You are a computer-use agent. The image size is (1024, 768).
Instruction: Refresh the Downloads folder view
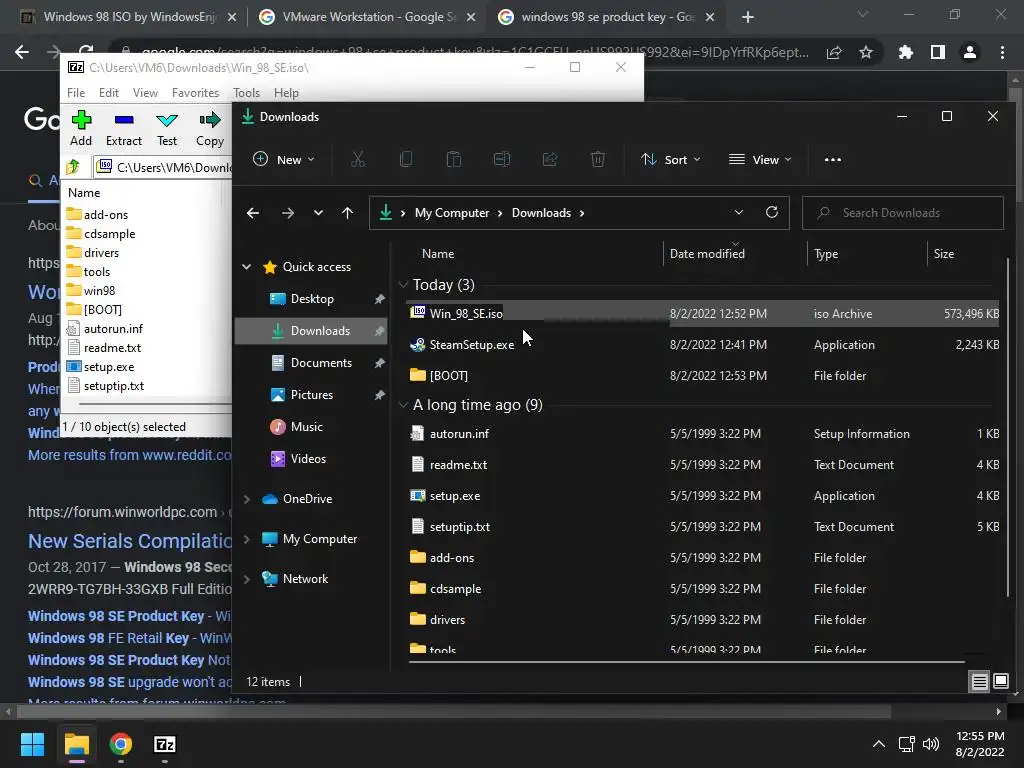(x=771, y=212)
